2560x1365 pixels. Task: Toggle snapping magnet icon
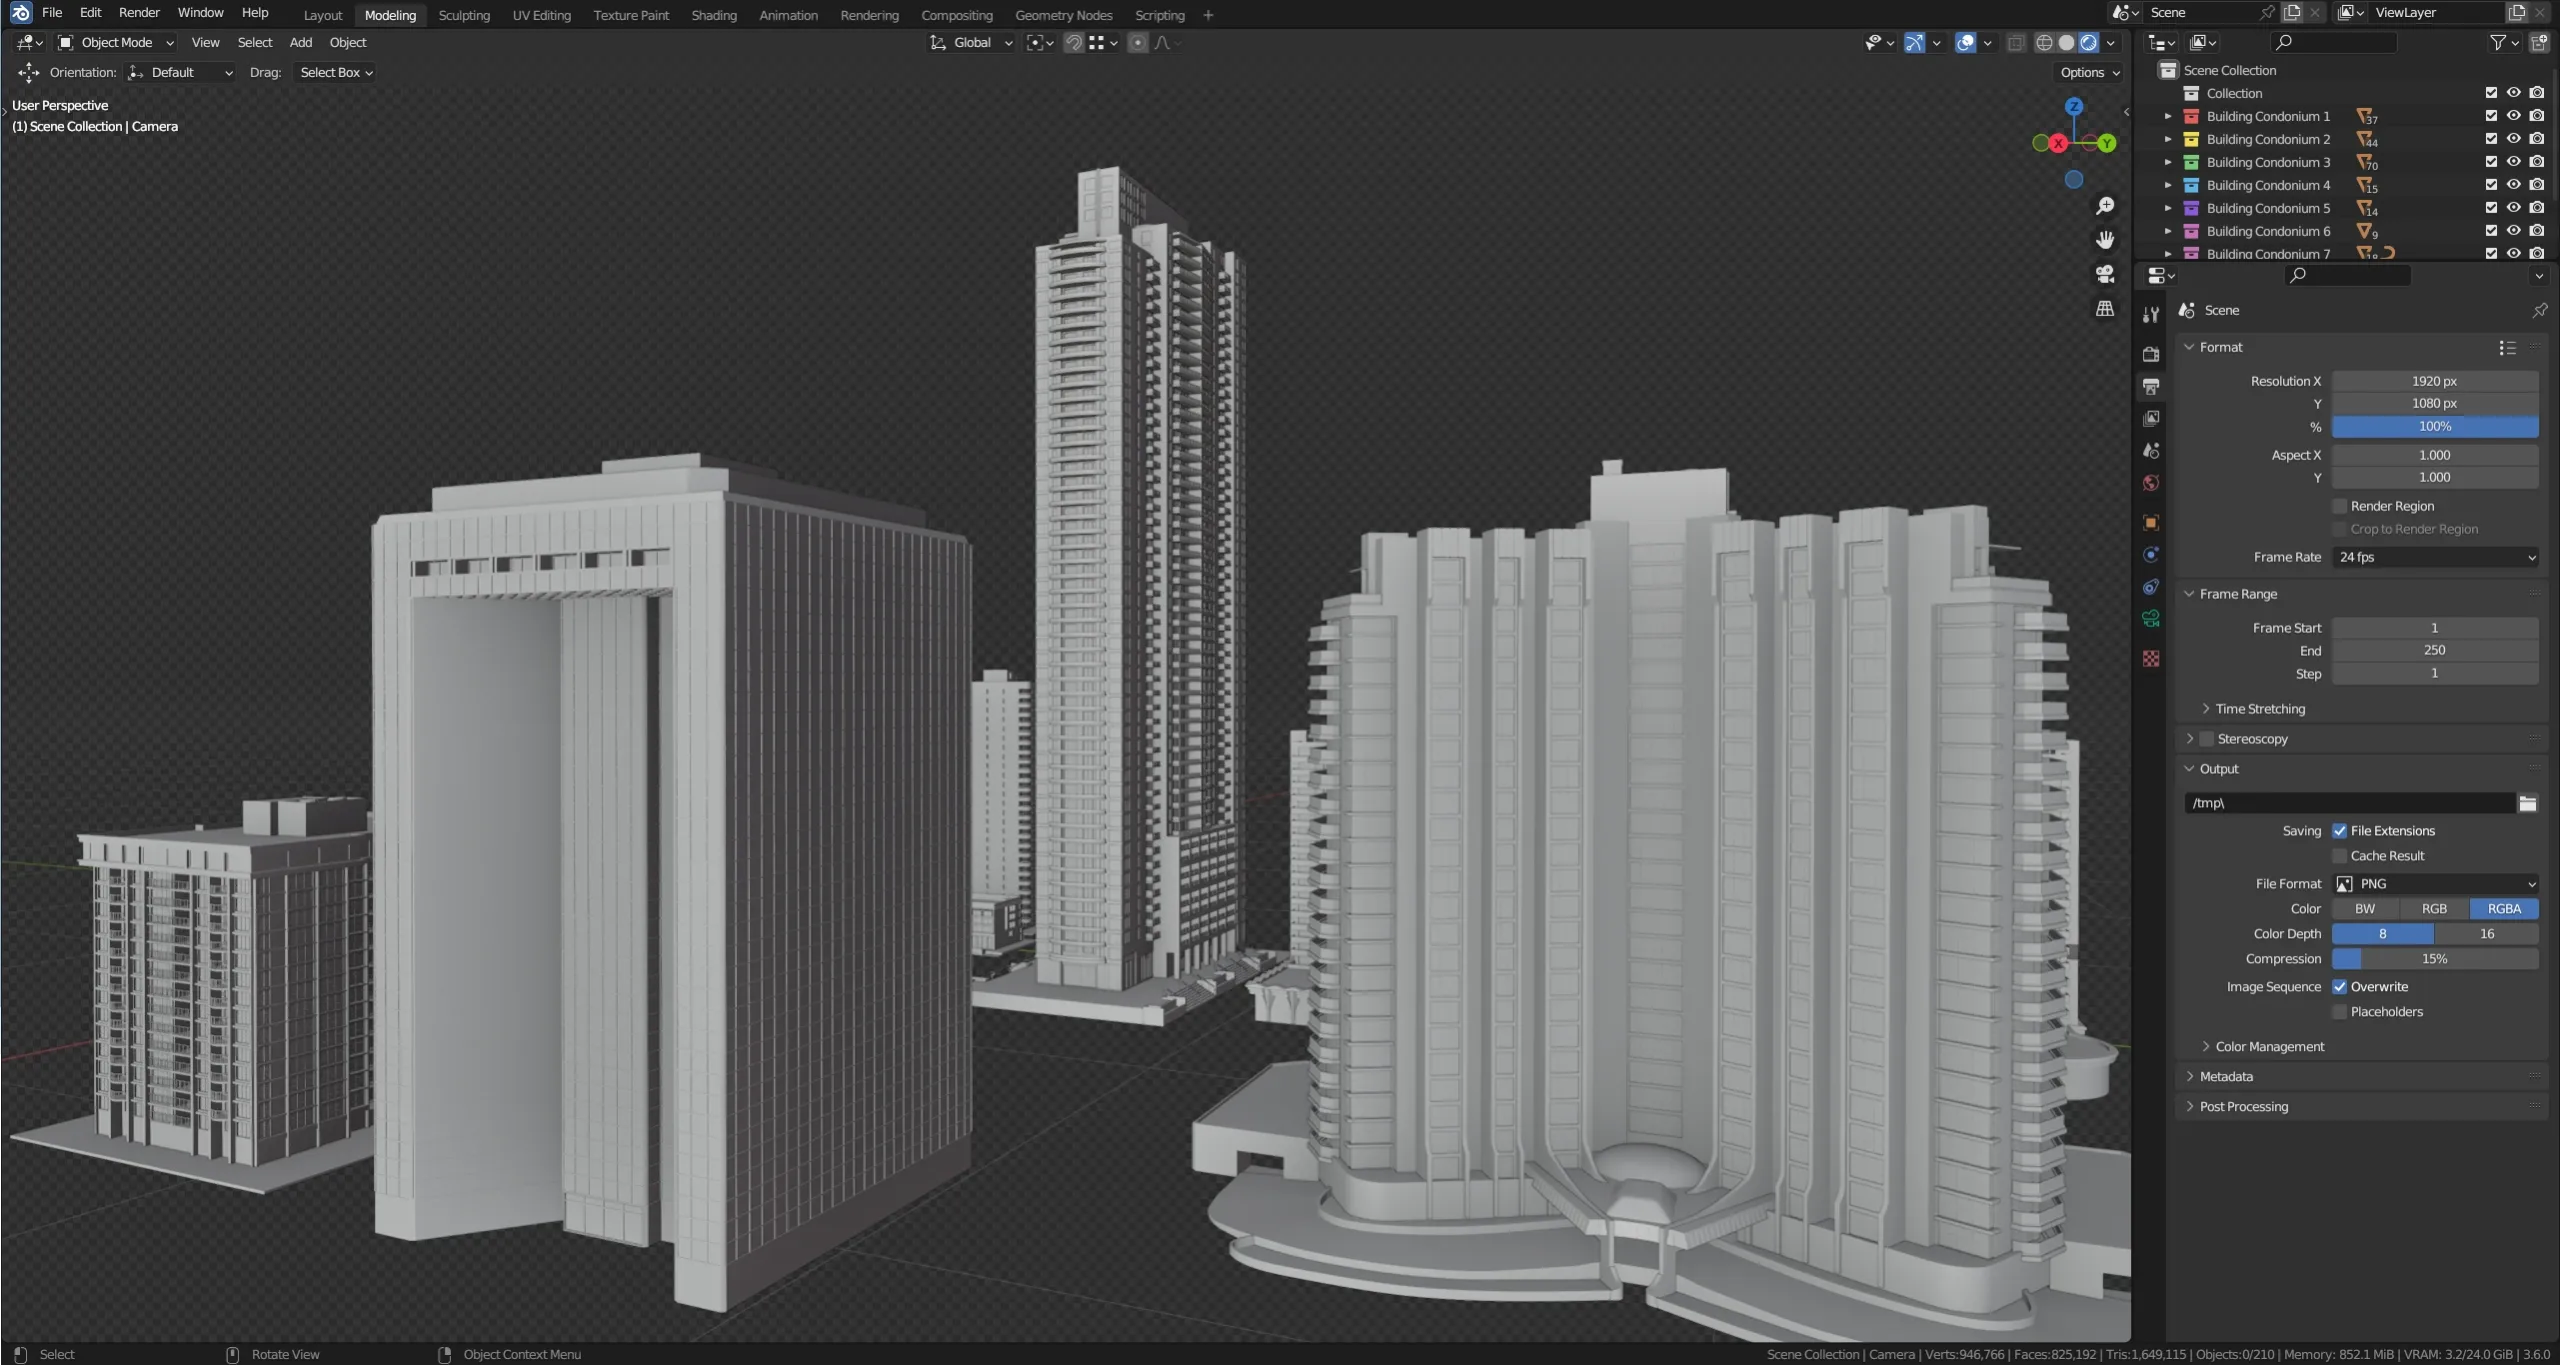click(x=1073, y=42)
